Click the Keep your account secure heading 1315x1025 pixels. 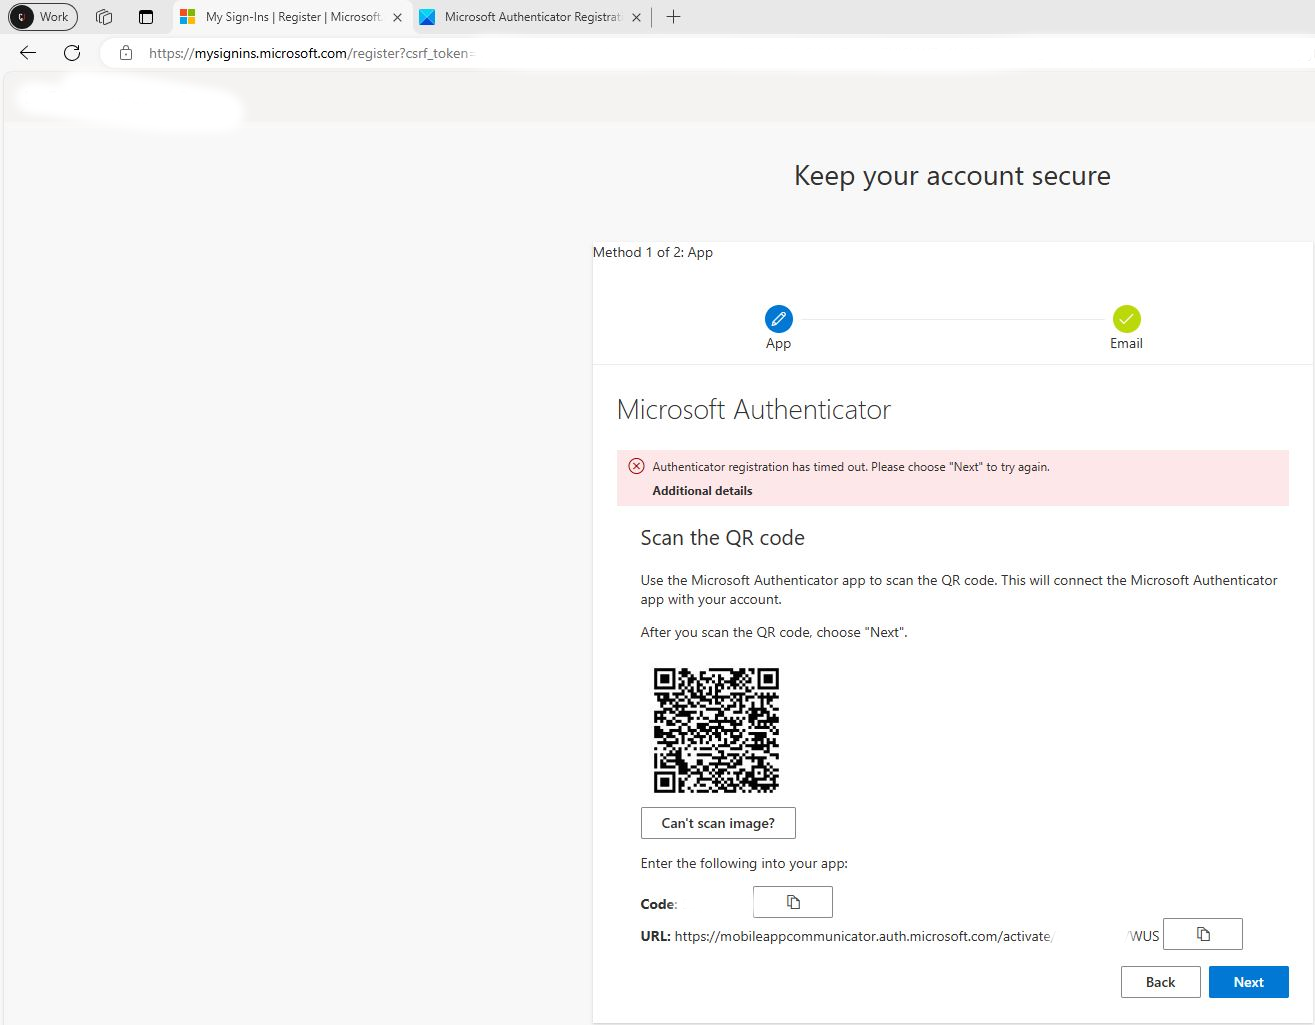(952, 176)
